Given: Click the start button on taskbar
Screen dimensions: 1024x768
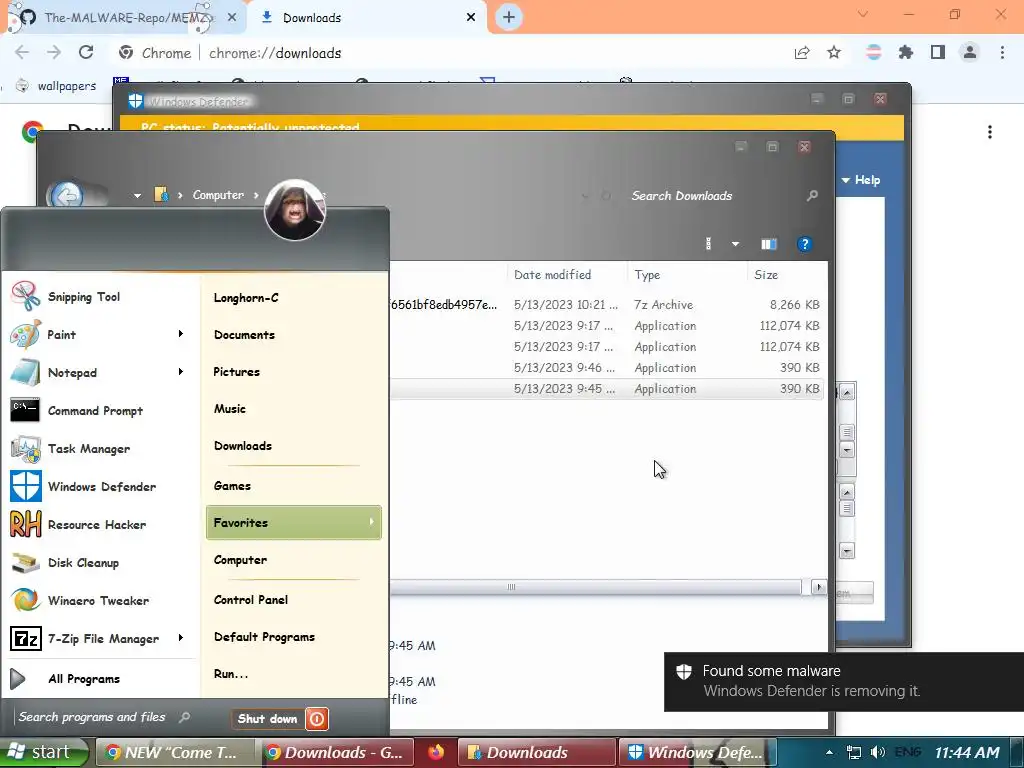Looking at the screenshot, I should pyautogui.click(x=44, y=752).
